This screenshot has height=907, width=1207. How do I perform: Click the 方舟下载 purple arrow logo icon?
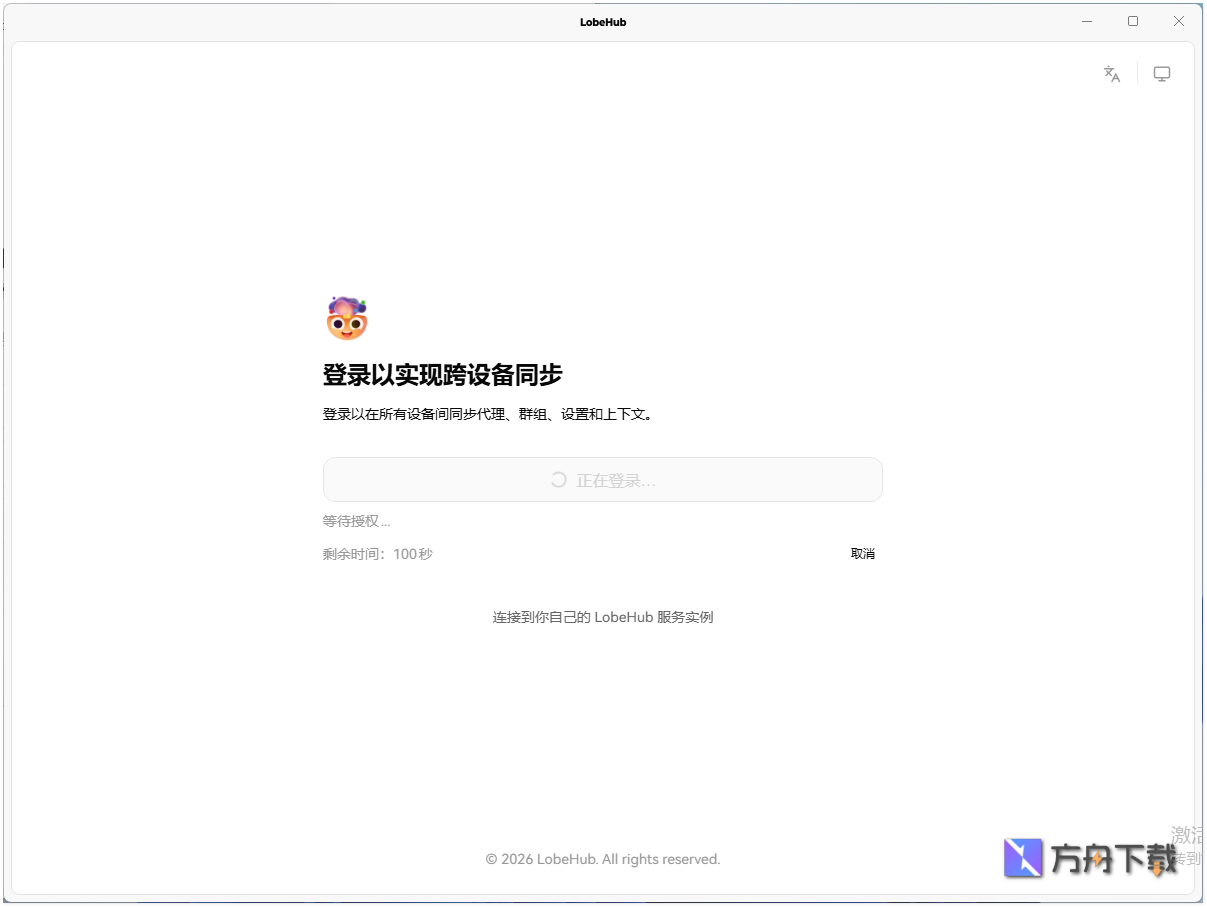coord(1022,857)
